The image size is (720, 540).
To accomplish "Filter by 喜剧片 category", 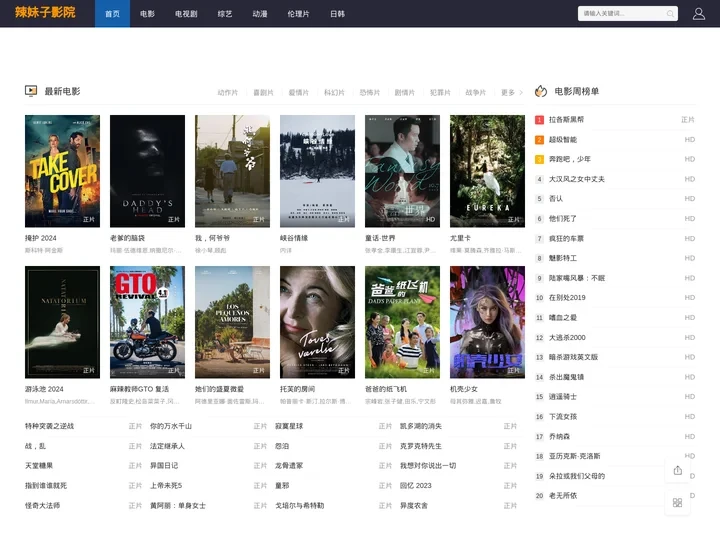I will [x=263, y=92].
